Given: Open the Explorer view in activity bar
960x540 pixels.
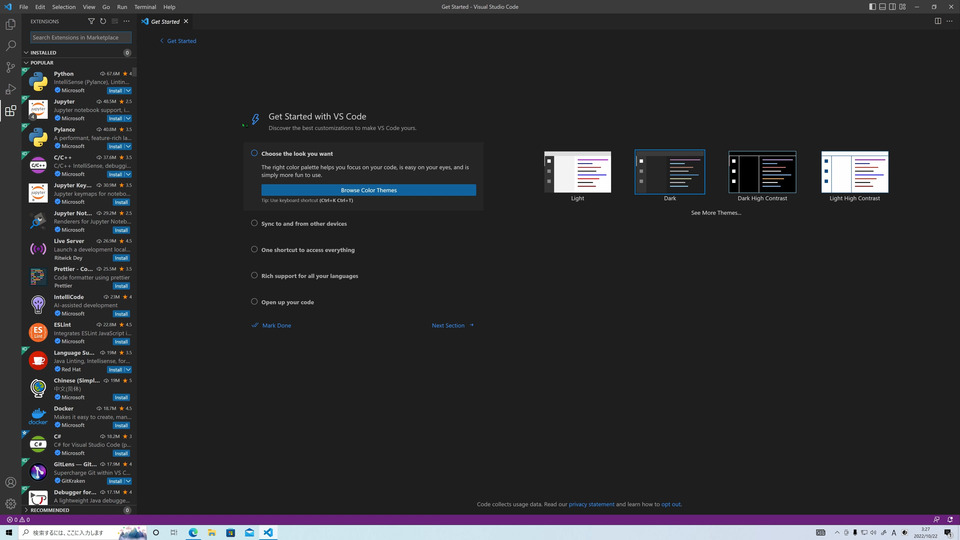Looking at the screenshot, I should click(10, 24).
